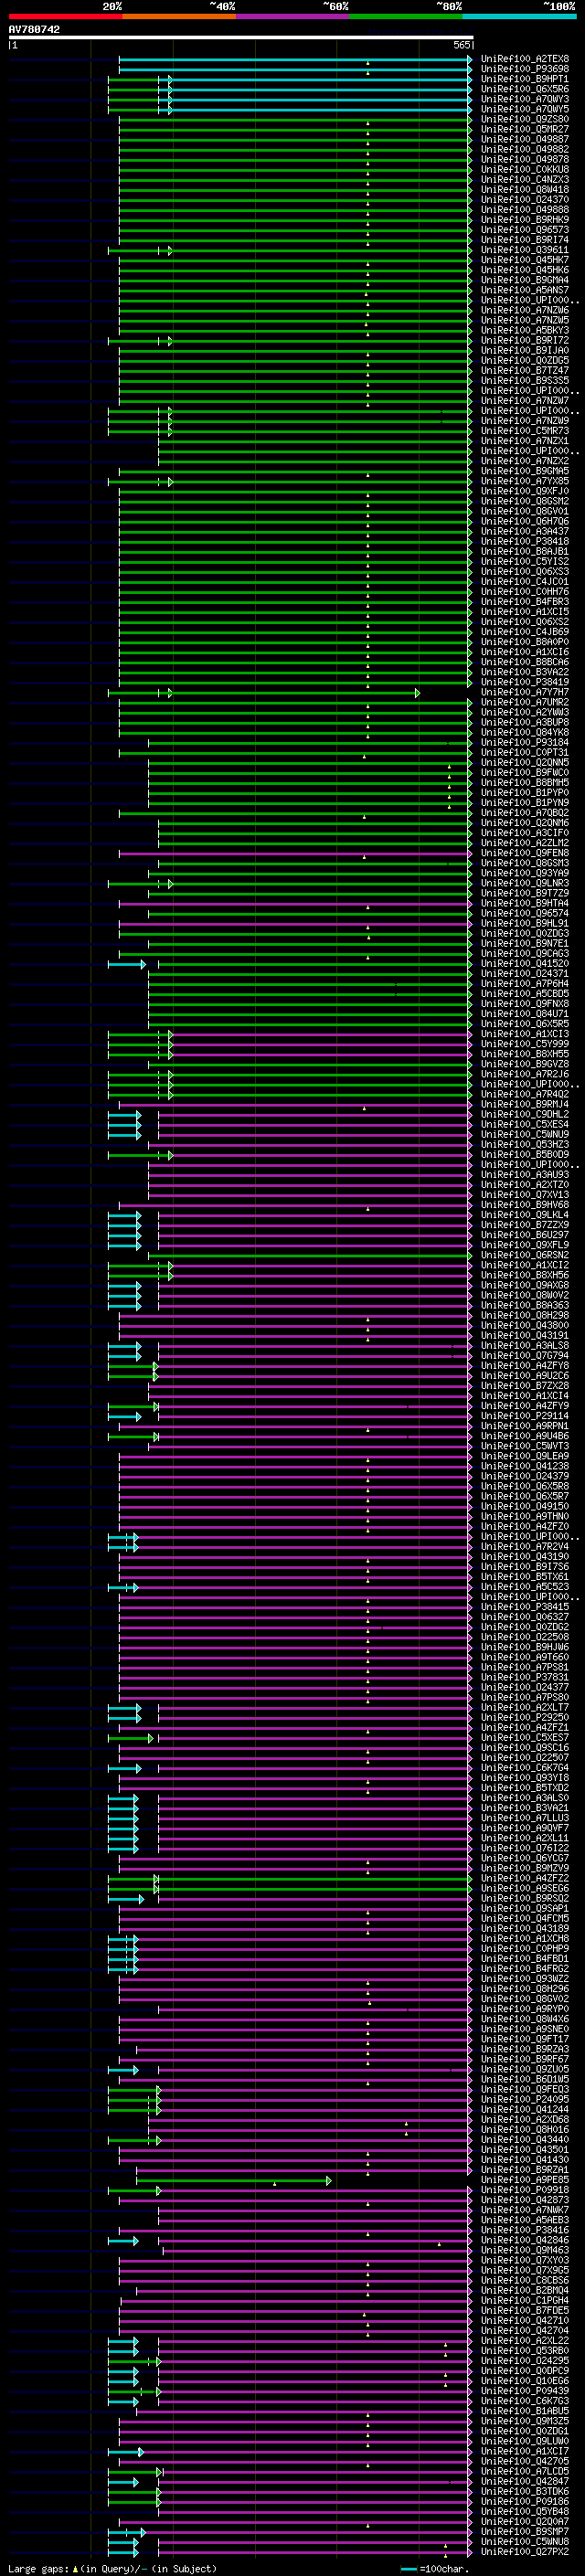This screenshot has height=2576, width=585.
Task: Select hit label UniRef100_P09918
Action: click(x=525, y=2190)
